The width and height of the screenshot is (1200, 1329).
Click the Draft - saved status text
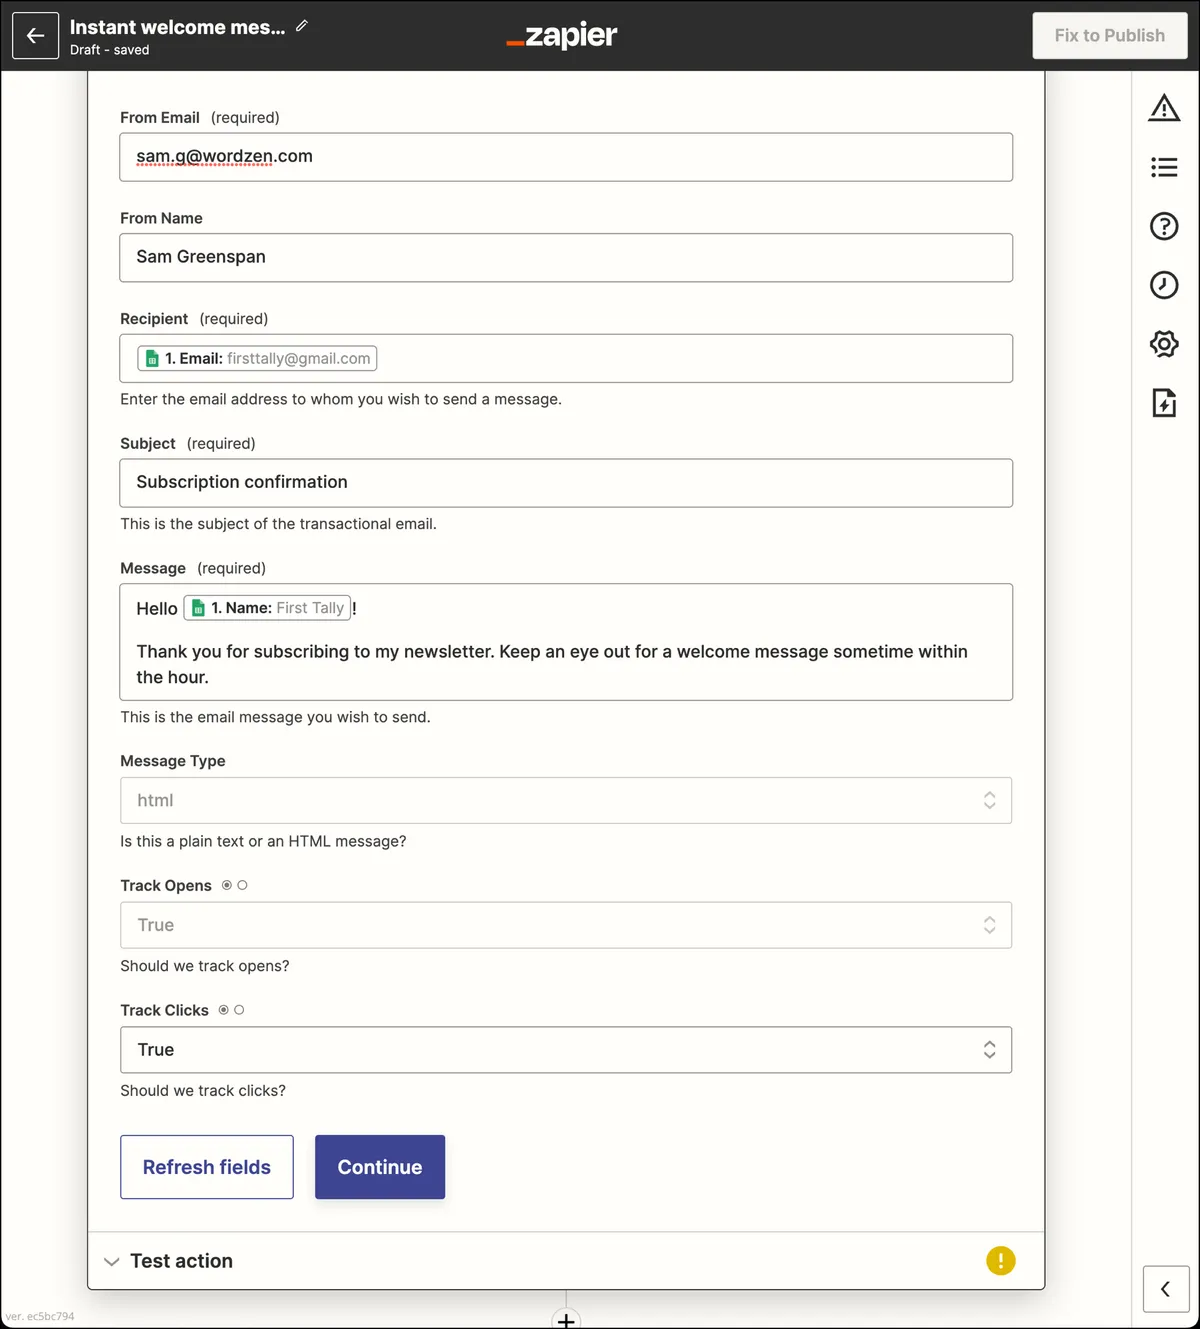(x=109, y=50)
